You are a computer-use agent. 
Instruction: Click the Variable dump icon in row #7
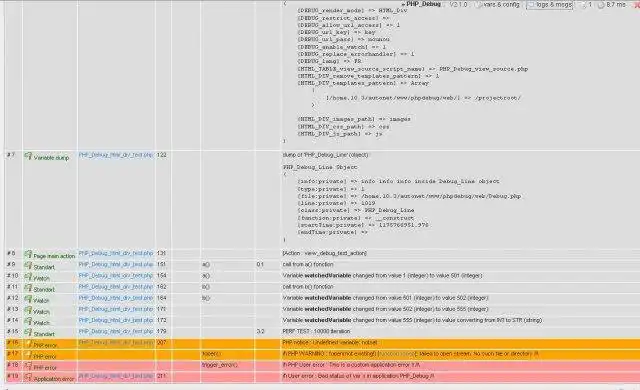(28, 156)
